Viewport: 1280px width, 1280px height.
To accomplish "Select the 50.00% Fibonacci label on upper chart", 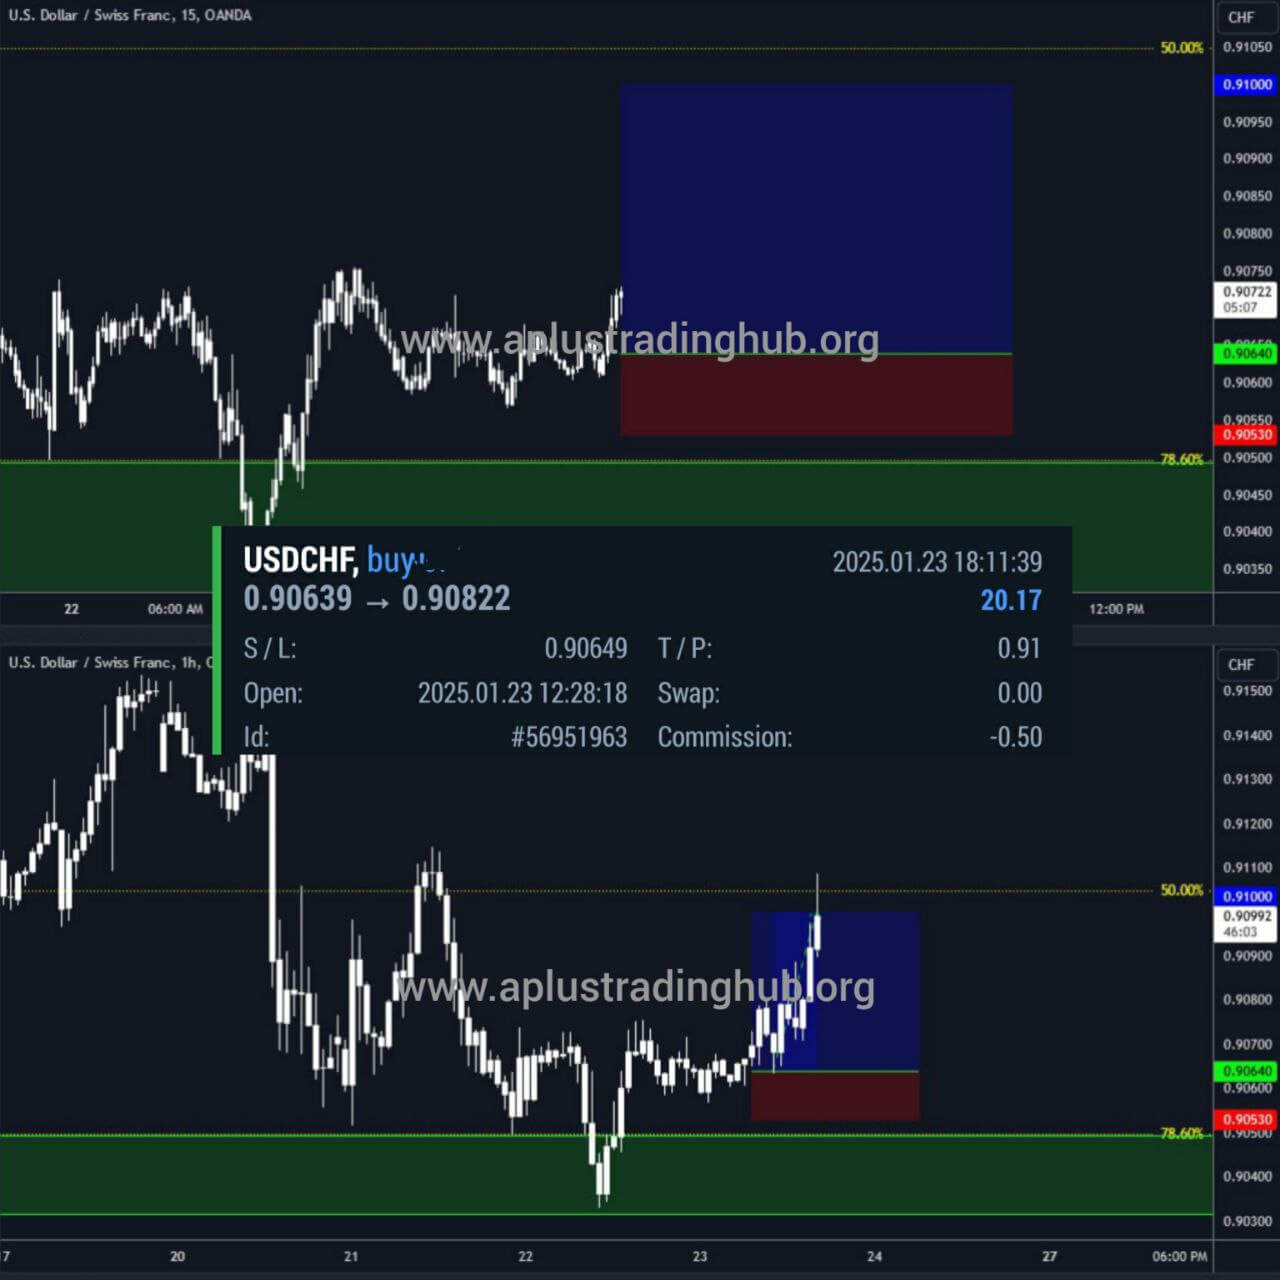I will pos(1181,48).
